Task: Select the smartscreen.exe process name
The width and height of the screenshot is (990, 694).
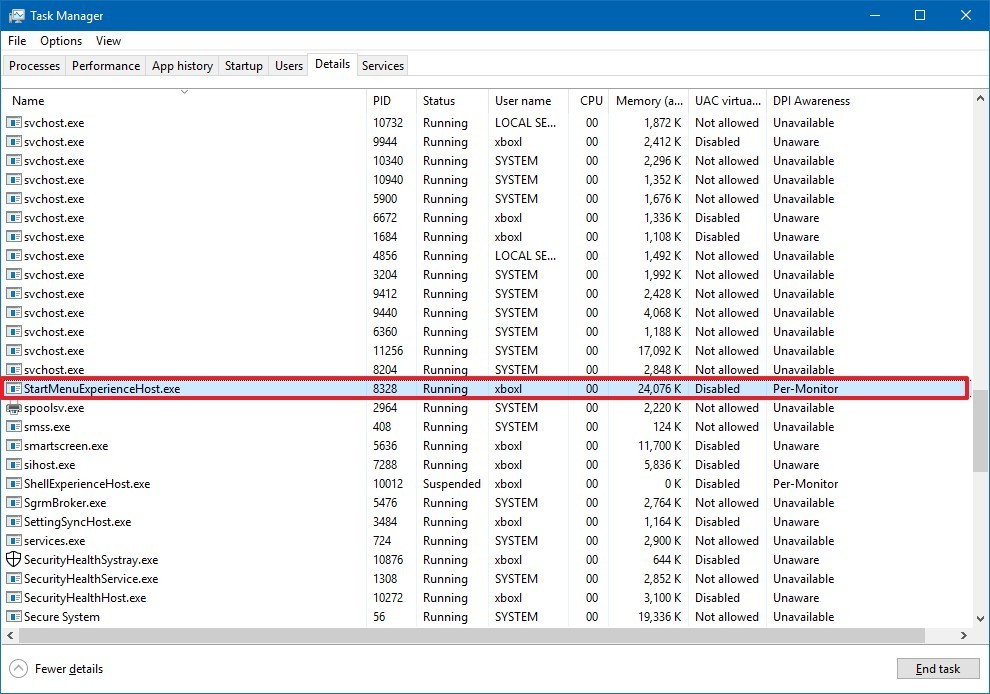Action: (66, 446)
